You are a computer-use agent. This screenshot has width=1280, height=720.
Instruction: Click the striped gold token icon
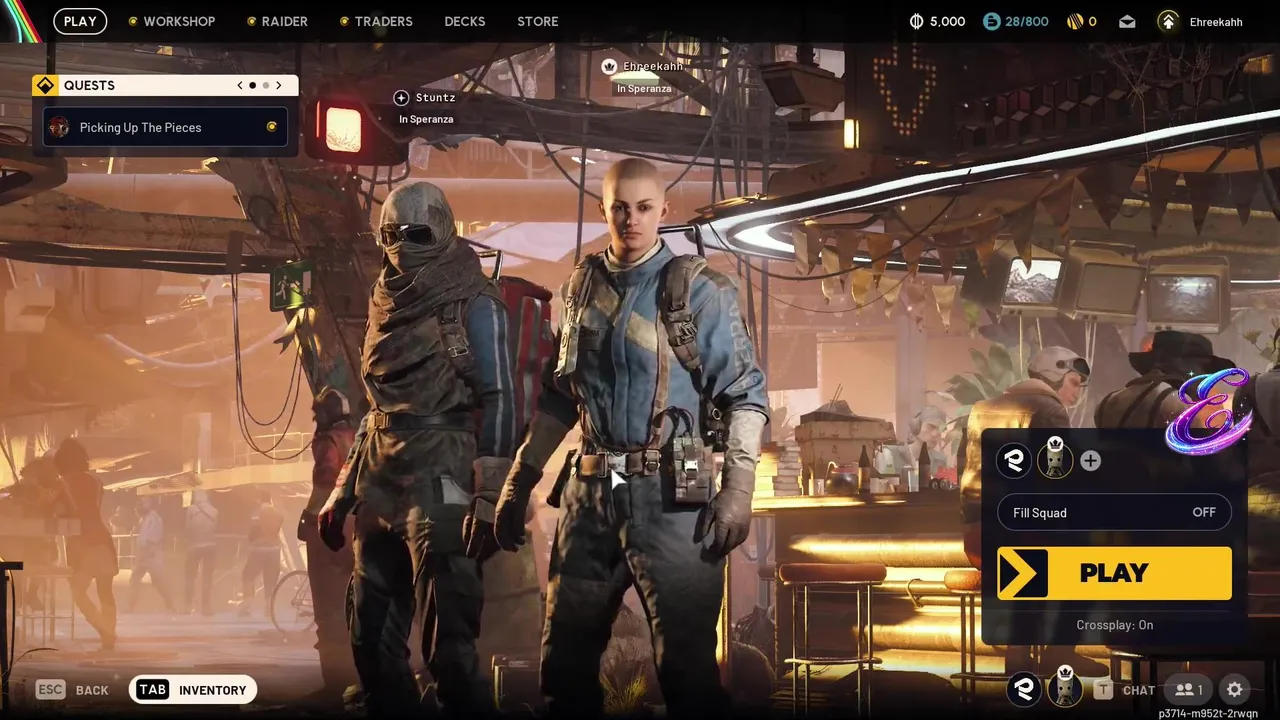pyautogui.click(x=1075, y=21)
